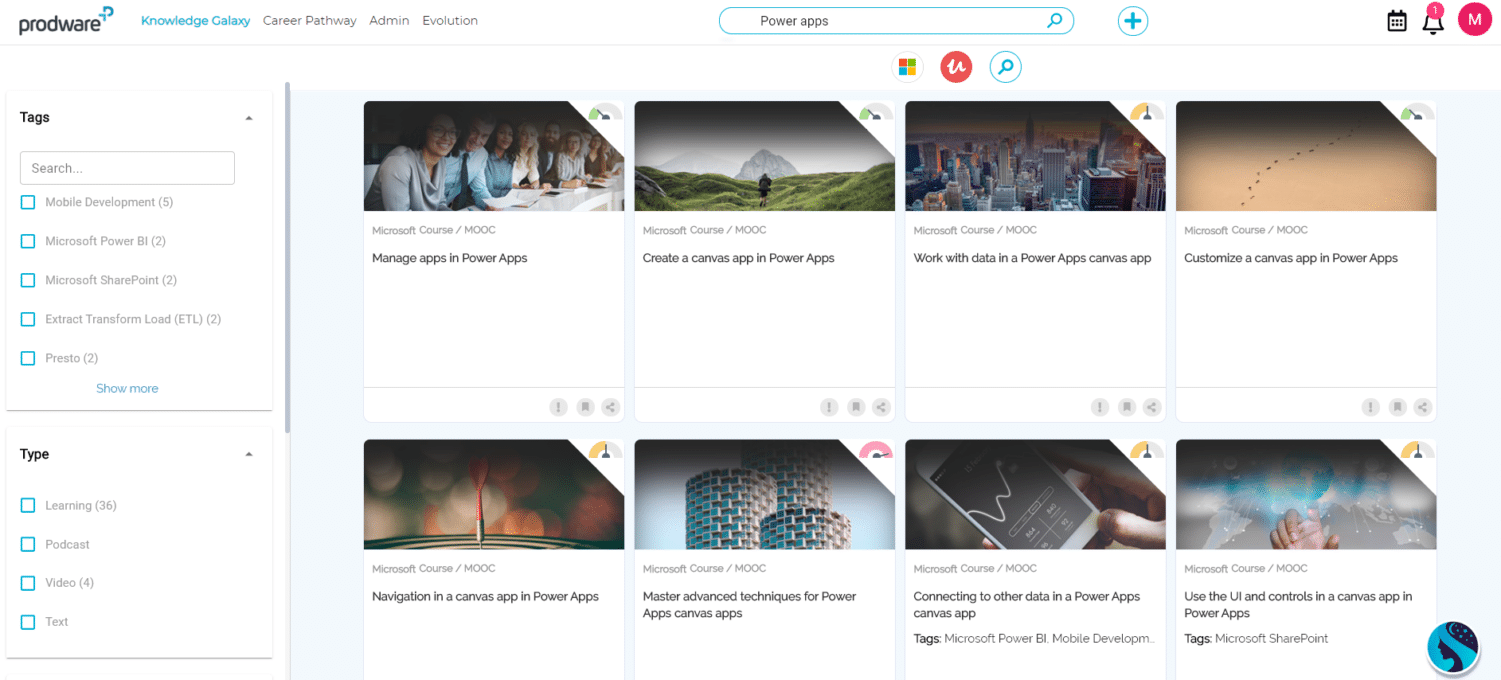Enable the Text type filter
Screen dimensions: 1501x680
tap(28, 622)
